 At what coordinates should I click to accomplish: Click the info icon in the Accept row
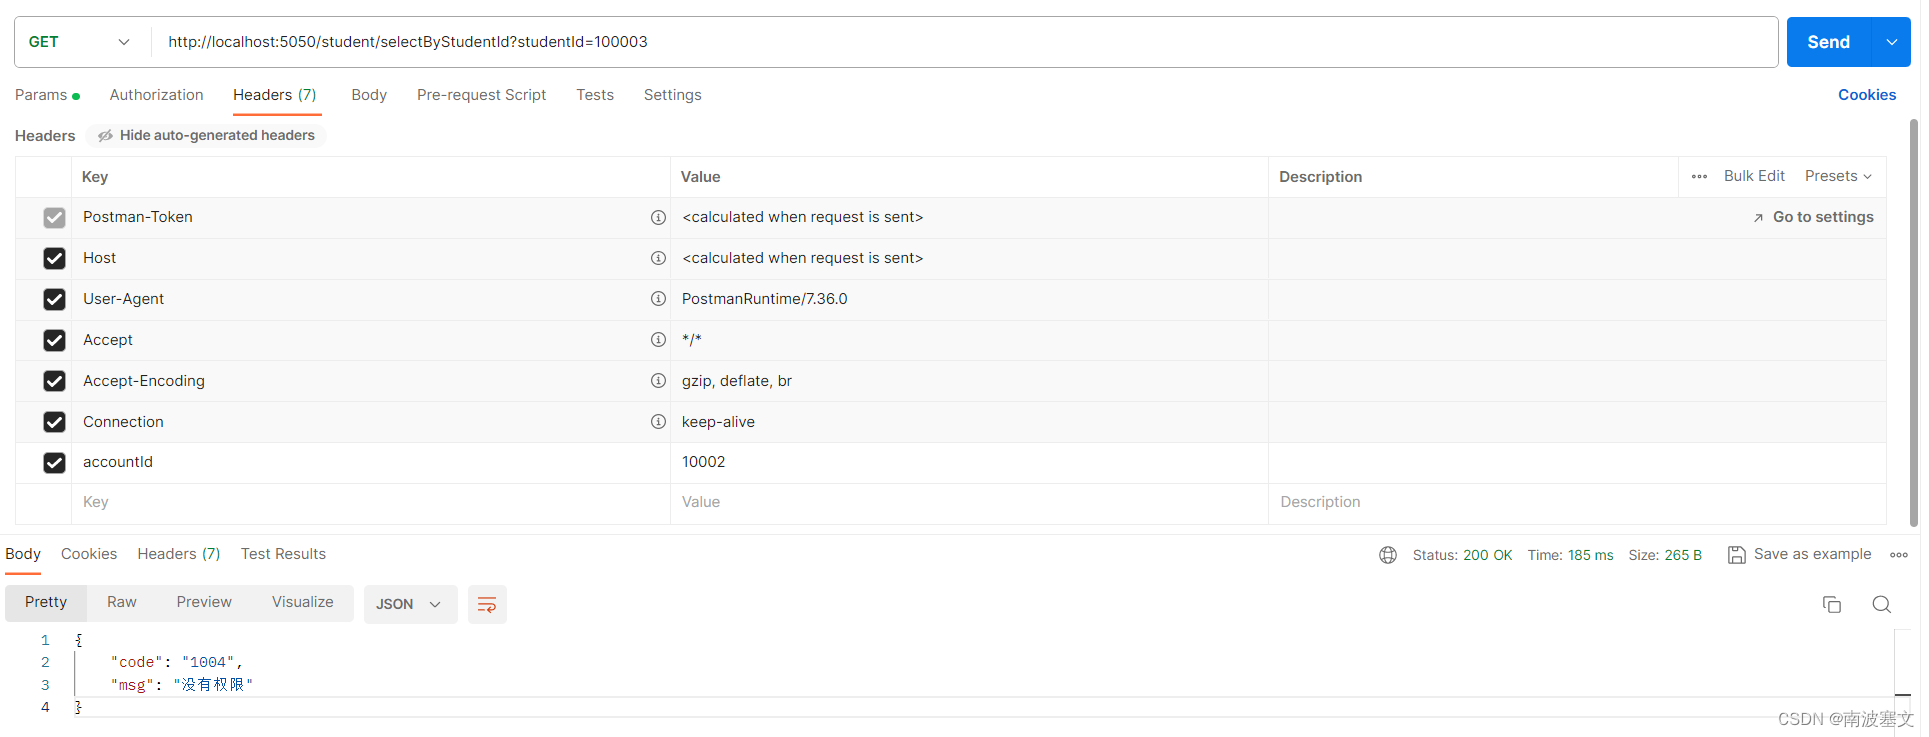coord(658,340)
